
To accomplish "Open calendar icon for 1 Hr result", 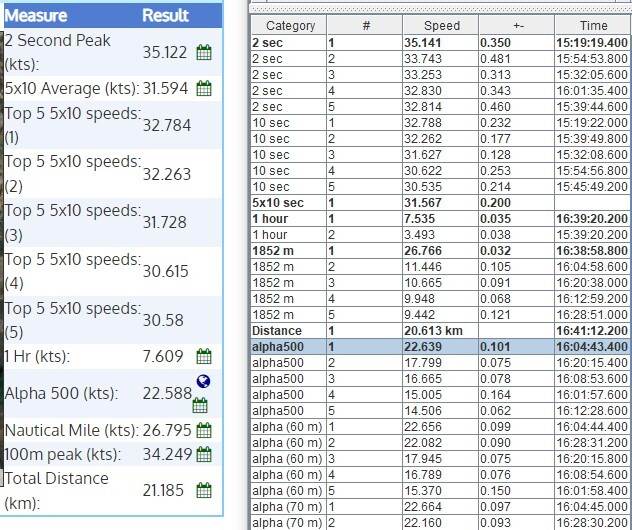I will (204, 356).
